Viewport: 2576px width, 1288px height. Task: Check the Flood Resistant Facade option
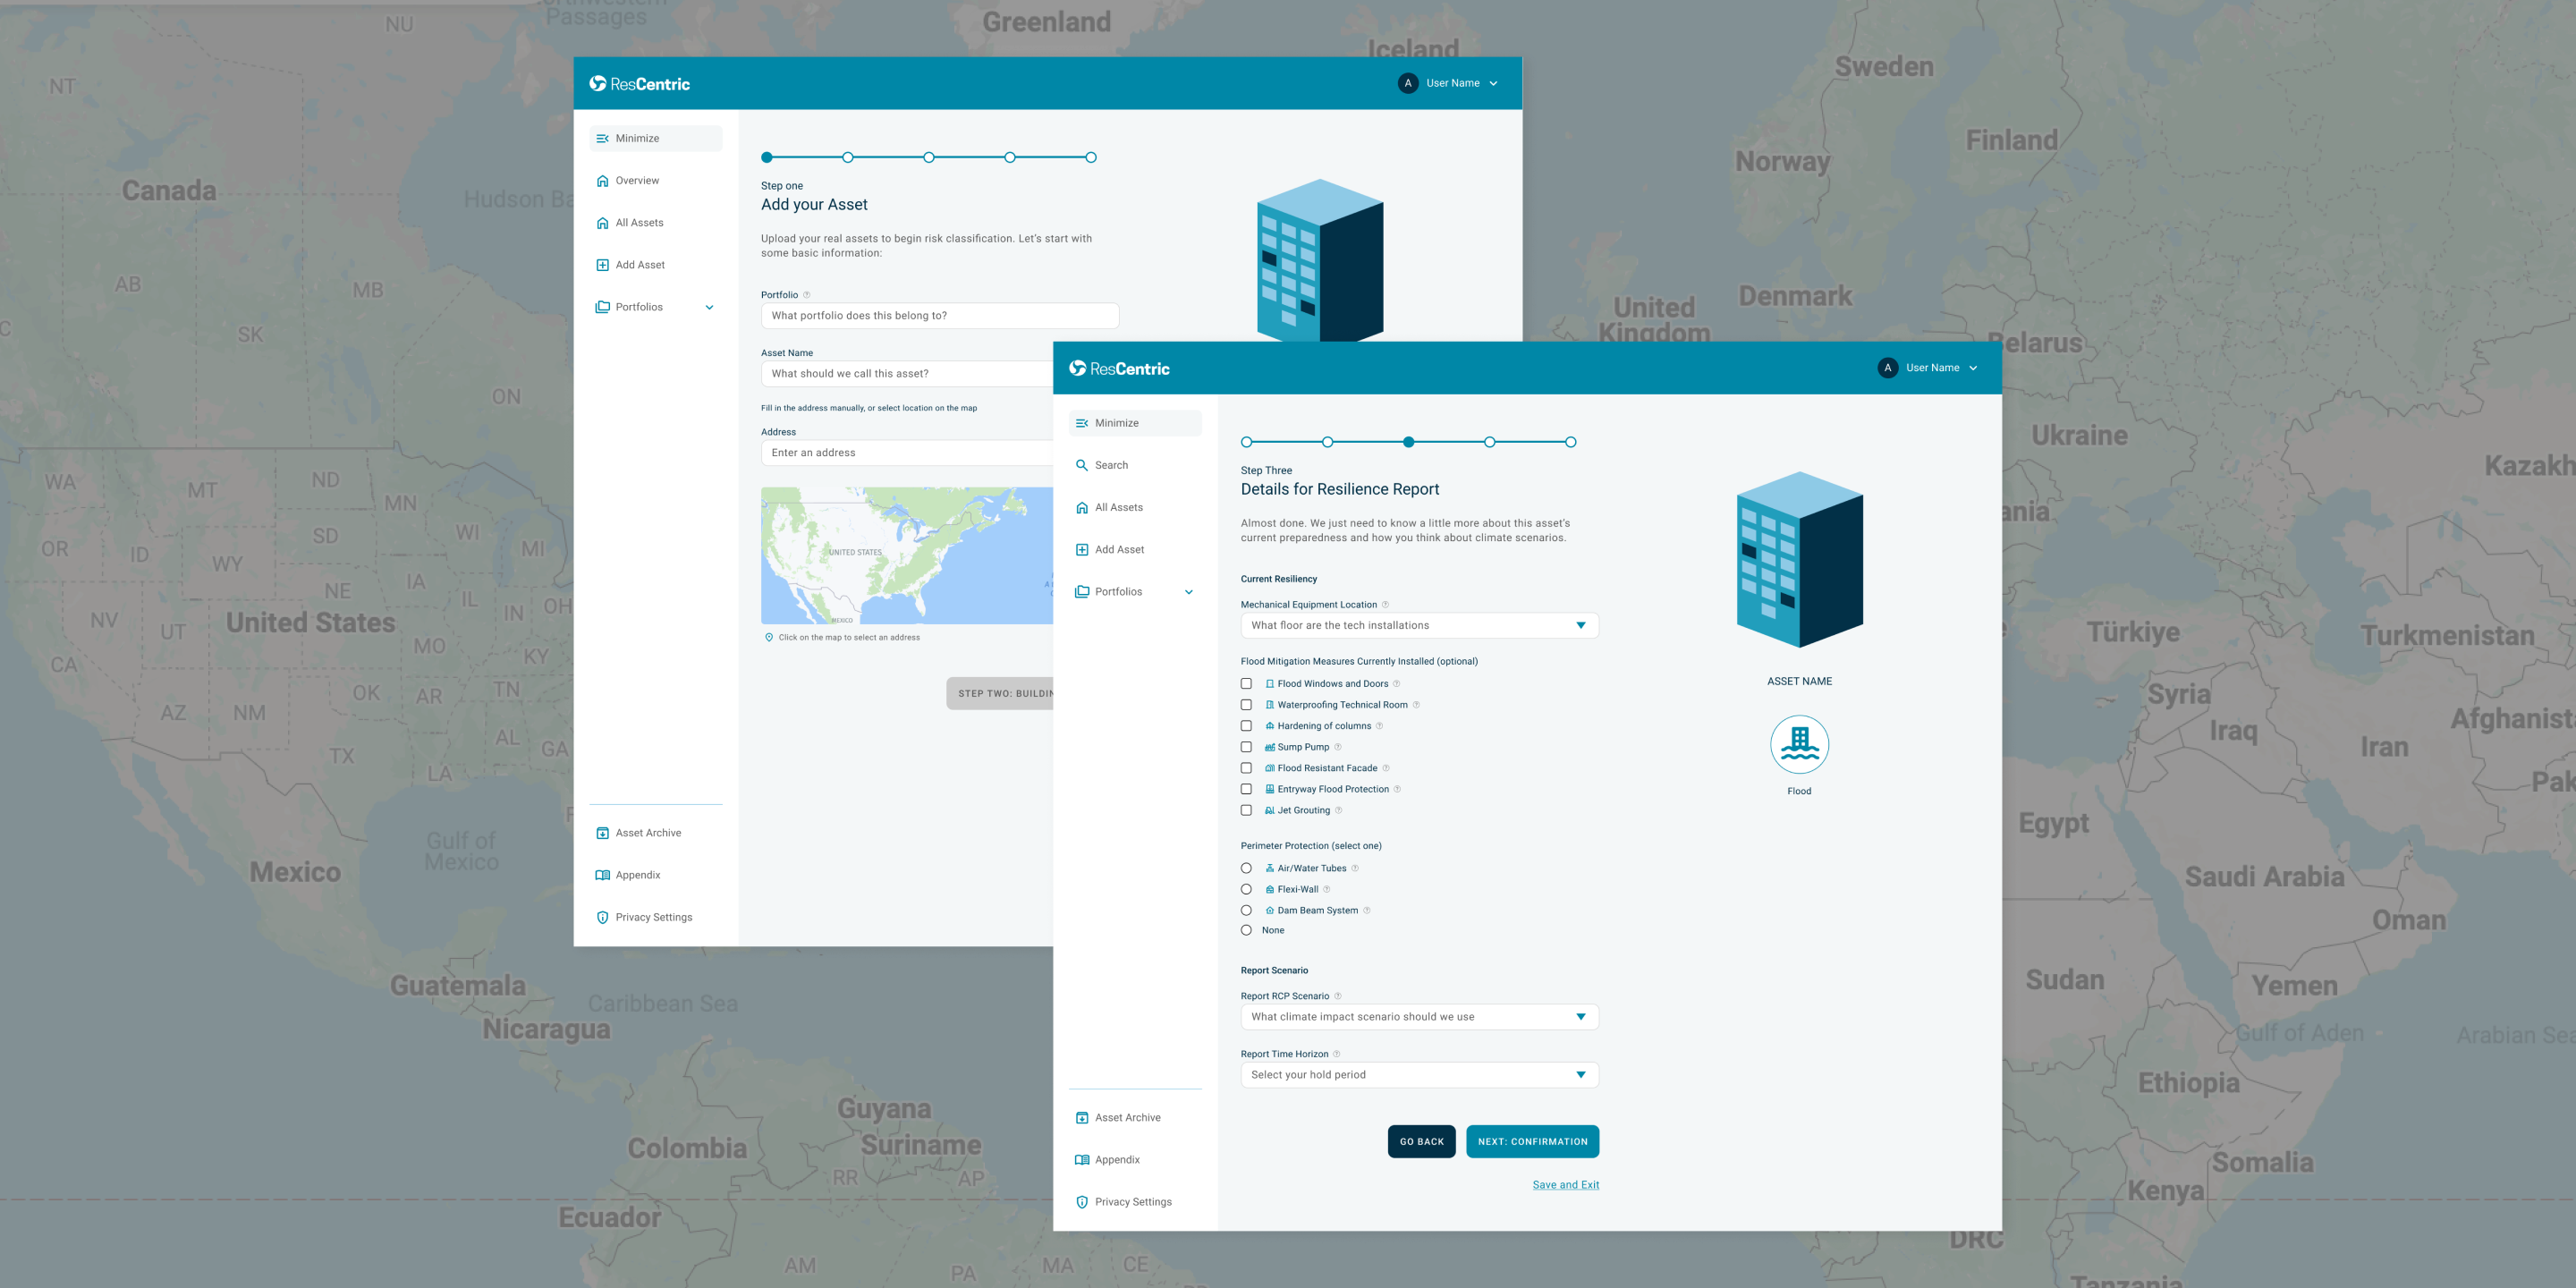pos(1246,768)
